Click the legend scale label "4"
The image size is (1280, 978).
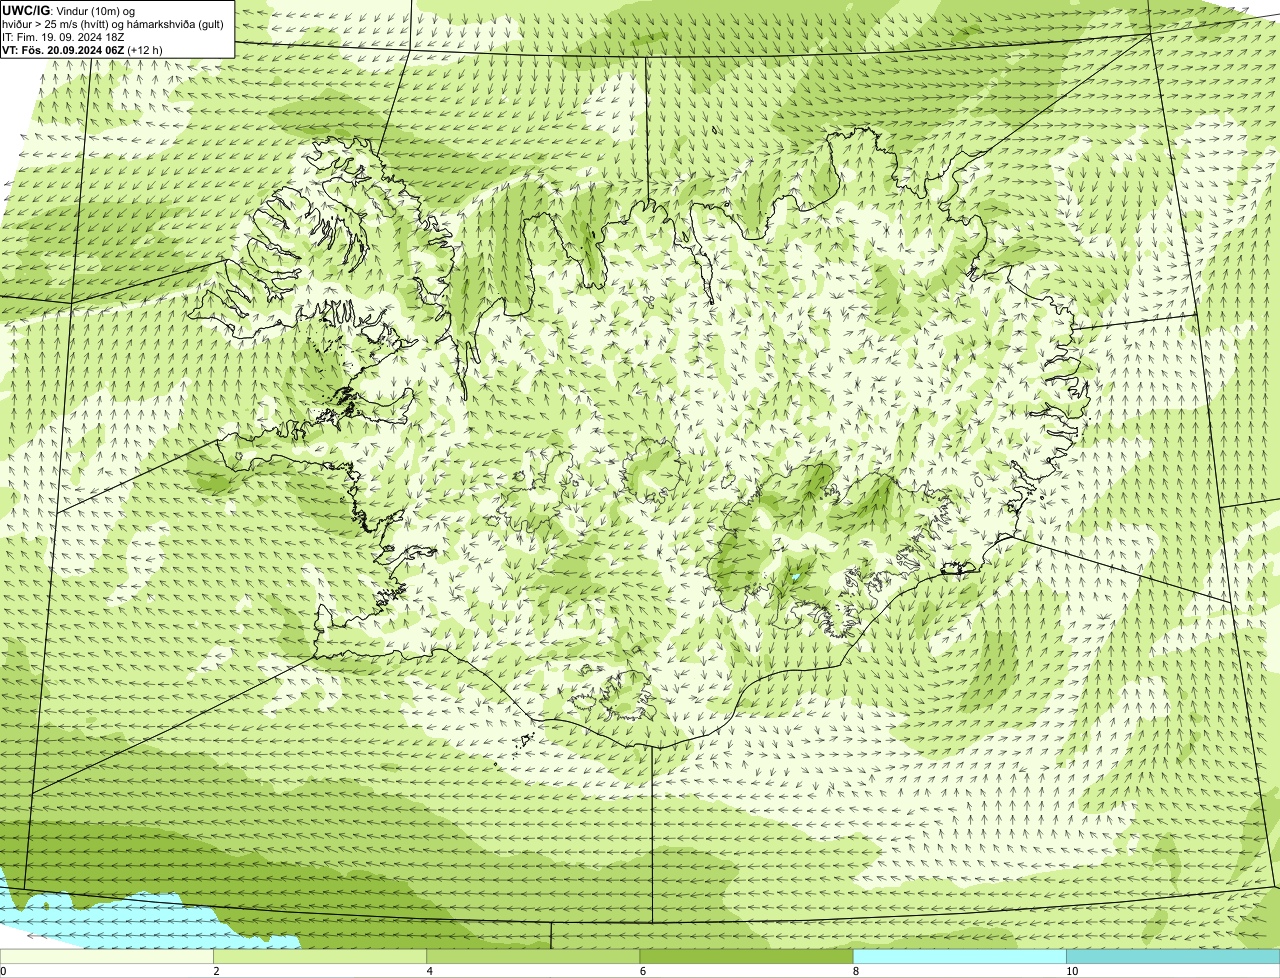point(429,971)
